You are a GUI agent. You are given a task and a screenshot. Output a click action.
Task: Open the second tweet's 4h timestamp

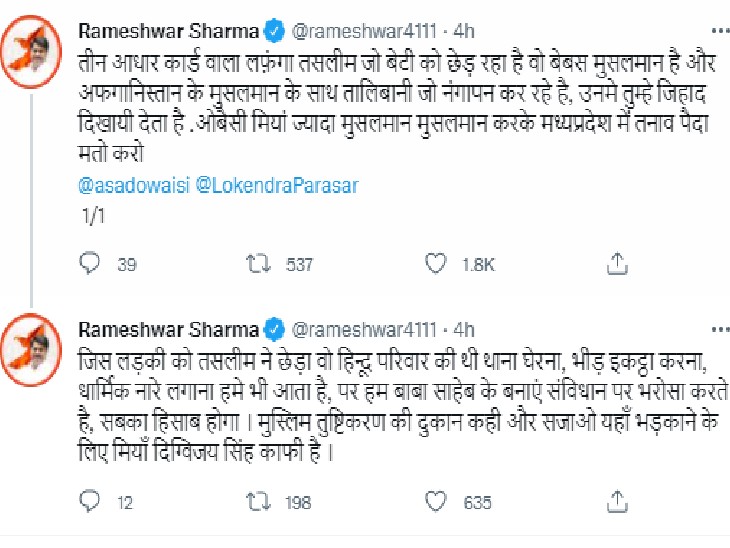[x=463, y=328]
